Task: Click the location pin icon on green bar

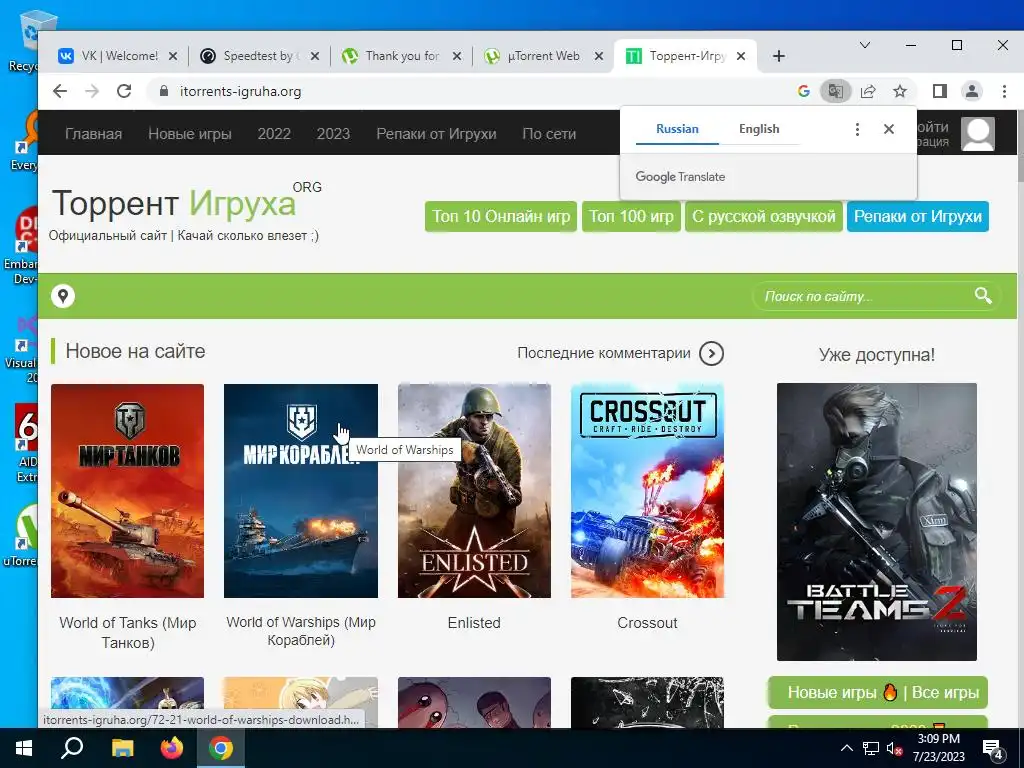Action: pyautogui.click(x=63, y=296)
